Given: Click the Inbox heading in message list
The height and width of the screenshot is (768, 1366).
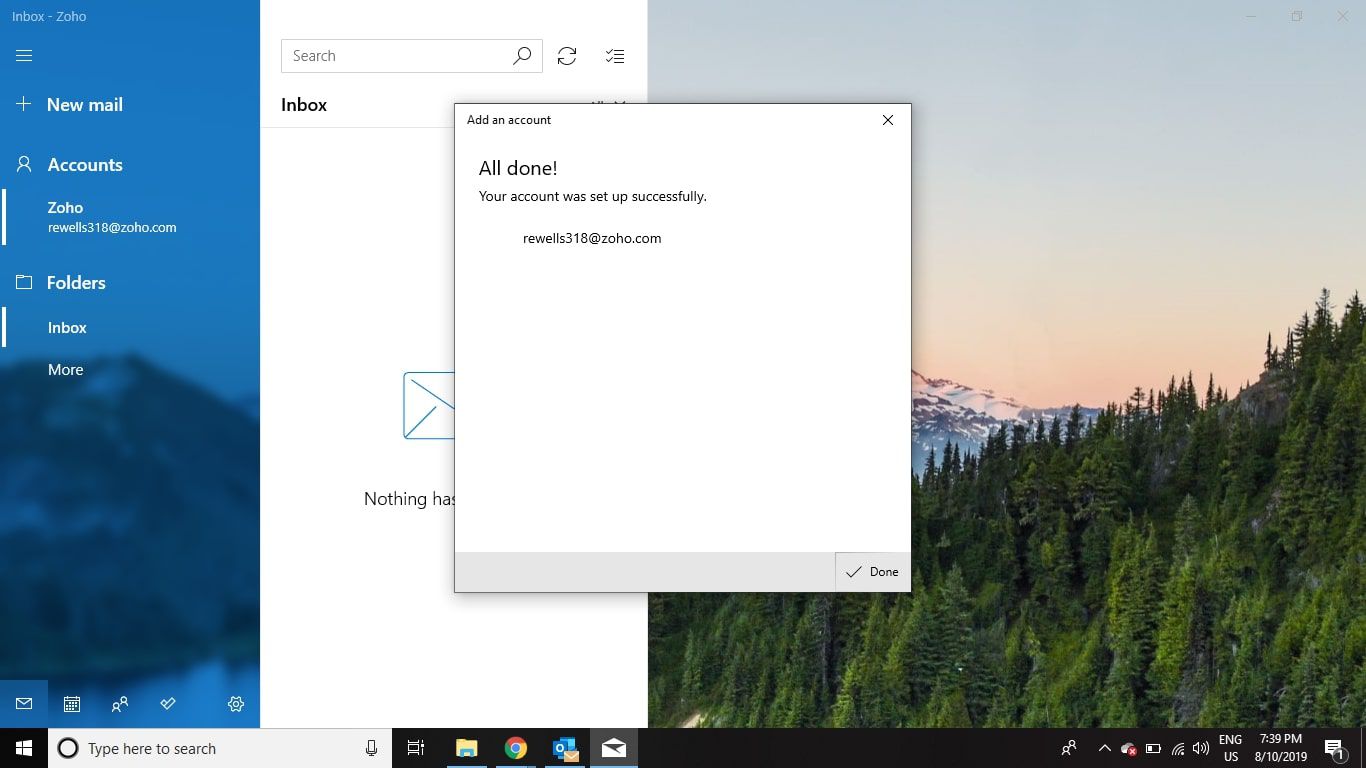Looking at the screenshot, I should [x=304, y=105].
